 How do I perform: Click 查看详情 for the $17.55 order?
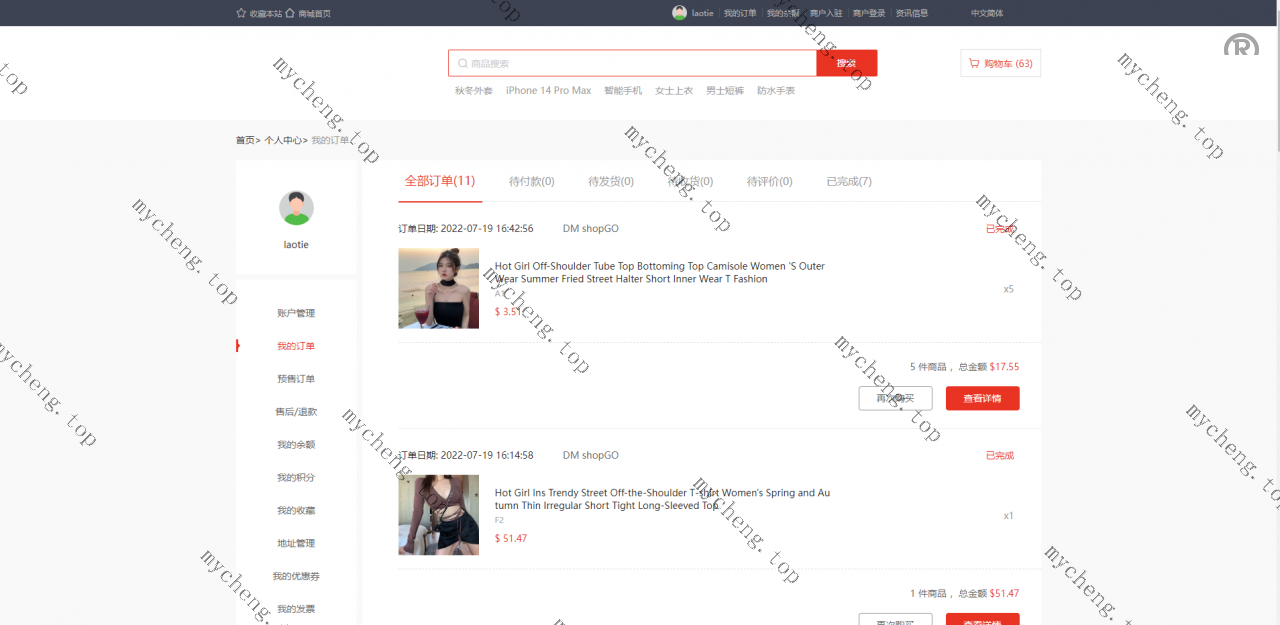982,398
